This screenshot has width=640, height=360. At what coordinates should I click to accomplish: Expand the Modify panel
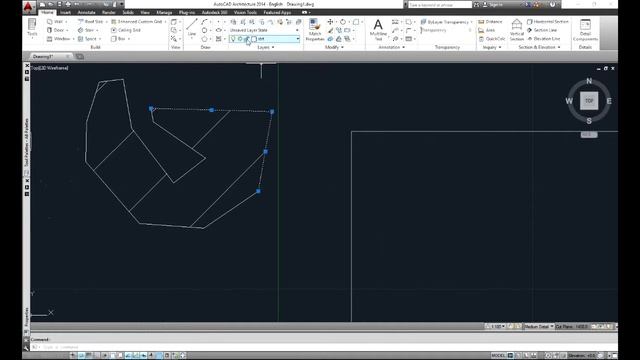[x=334, y=47]
